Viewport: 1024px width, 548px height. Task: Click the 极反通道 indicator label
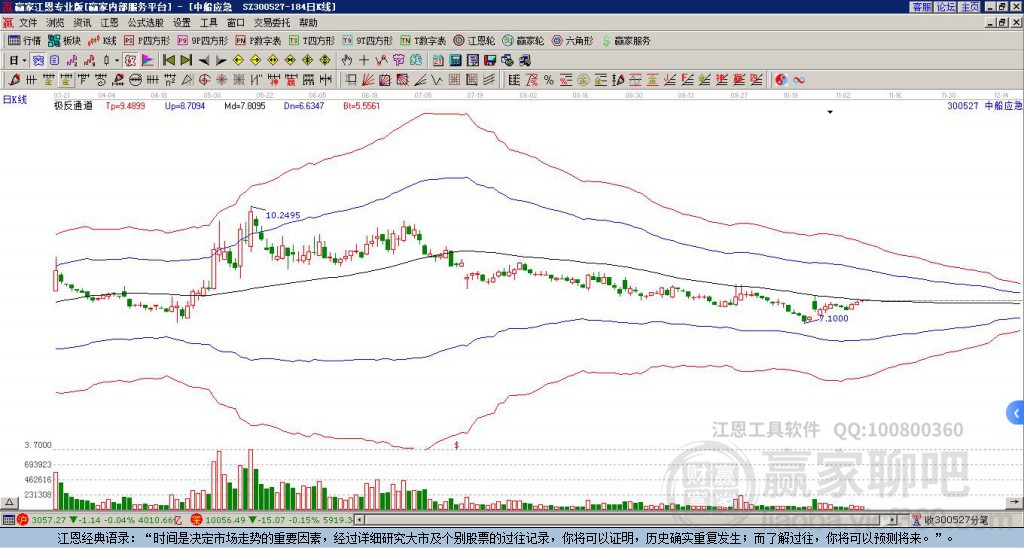coord(73,105)
